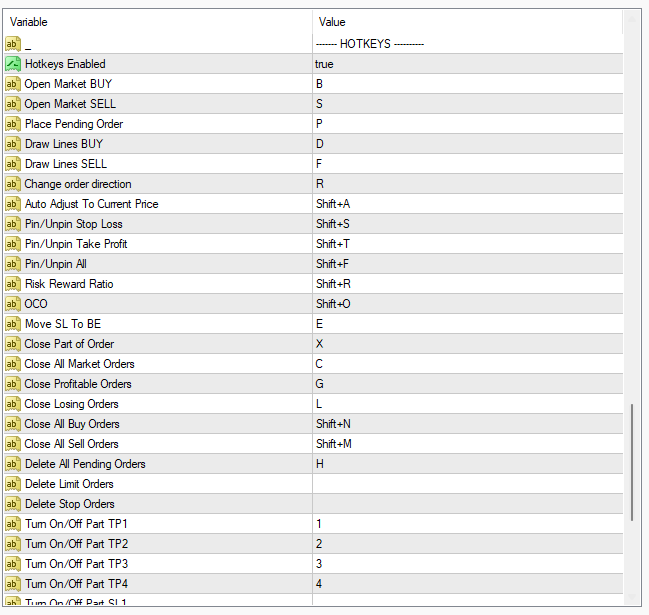Screen dimensions: 649x615
Task: Click the icon beside Delete Limit Orders
Action: (x=13, y=484)
